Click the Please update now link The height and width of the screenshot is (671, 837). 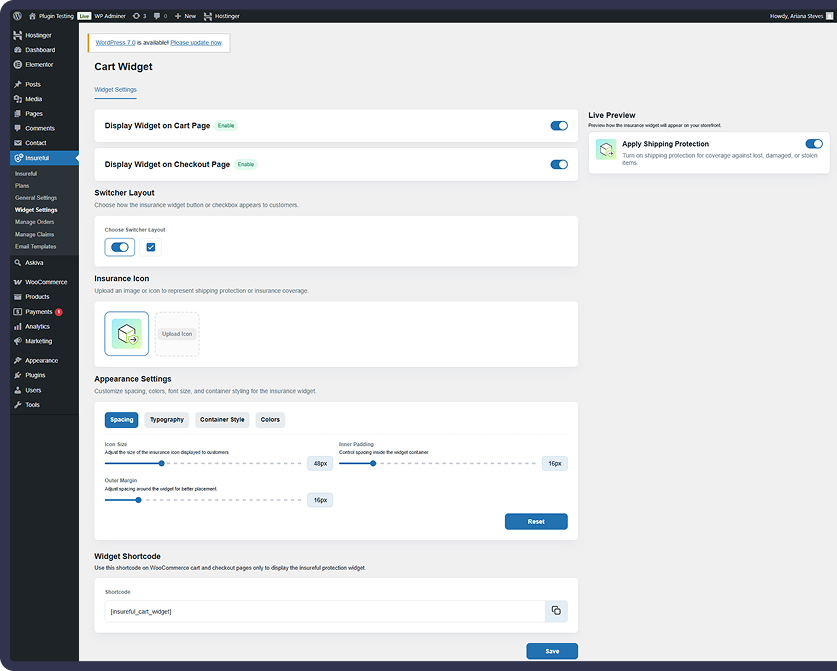pos(196,43)
